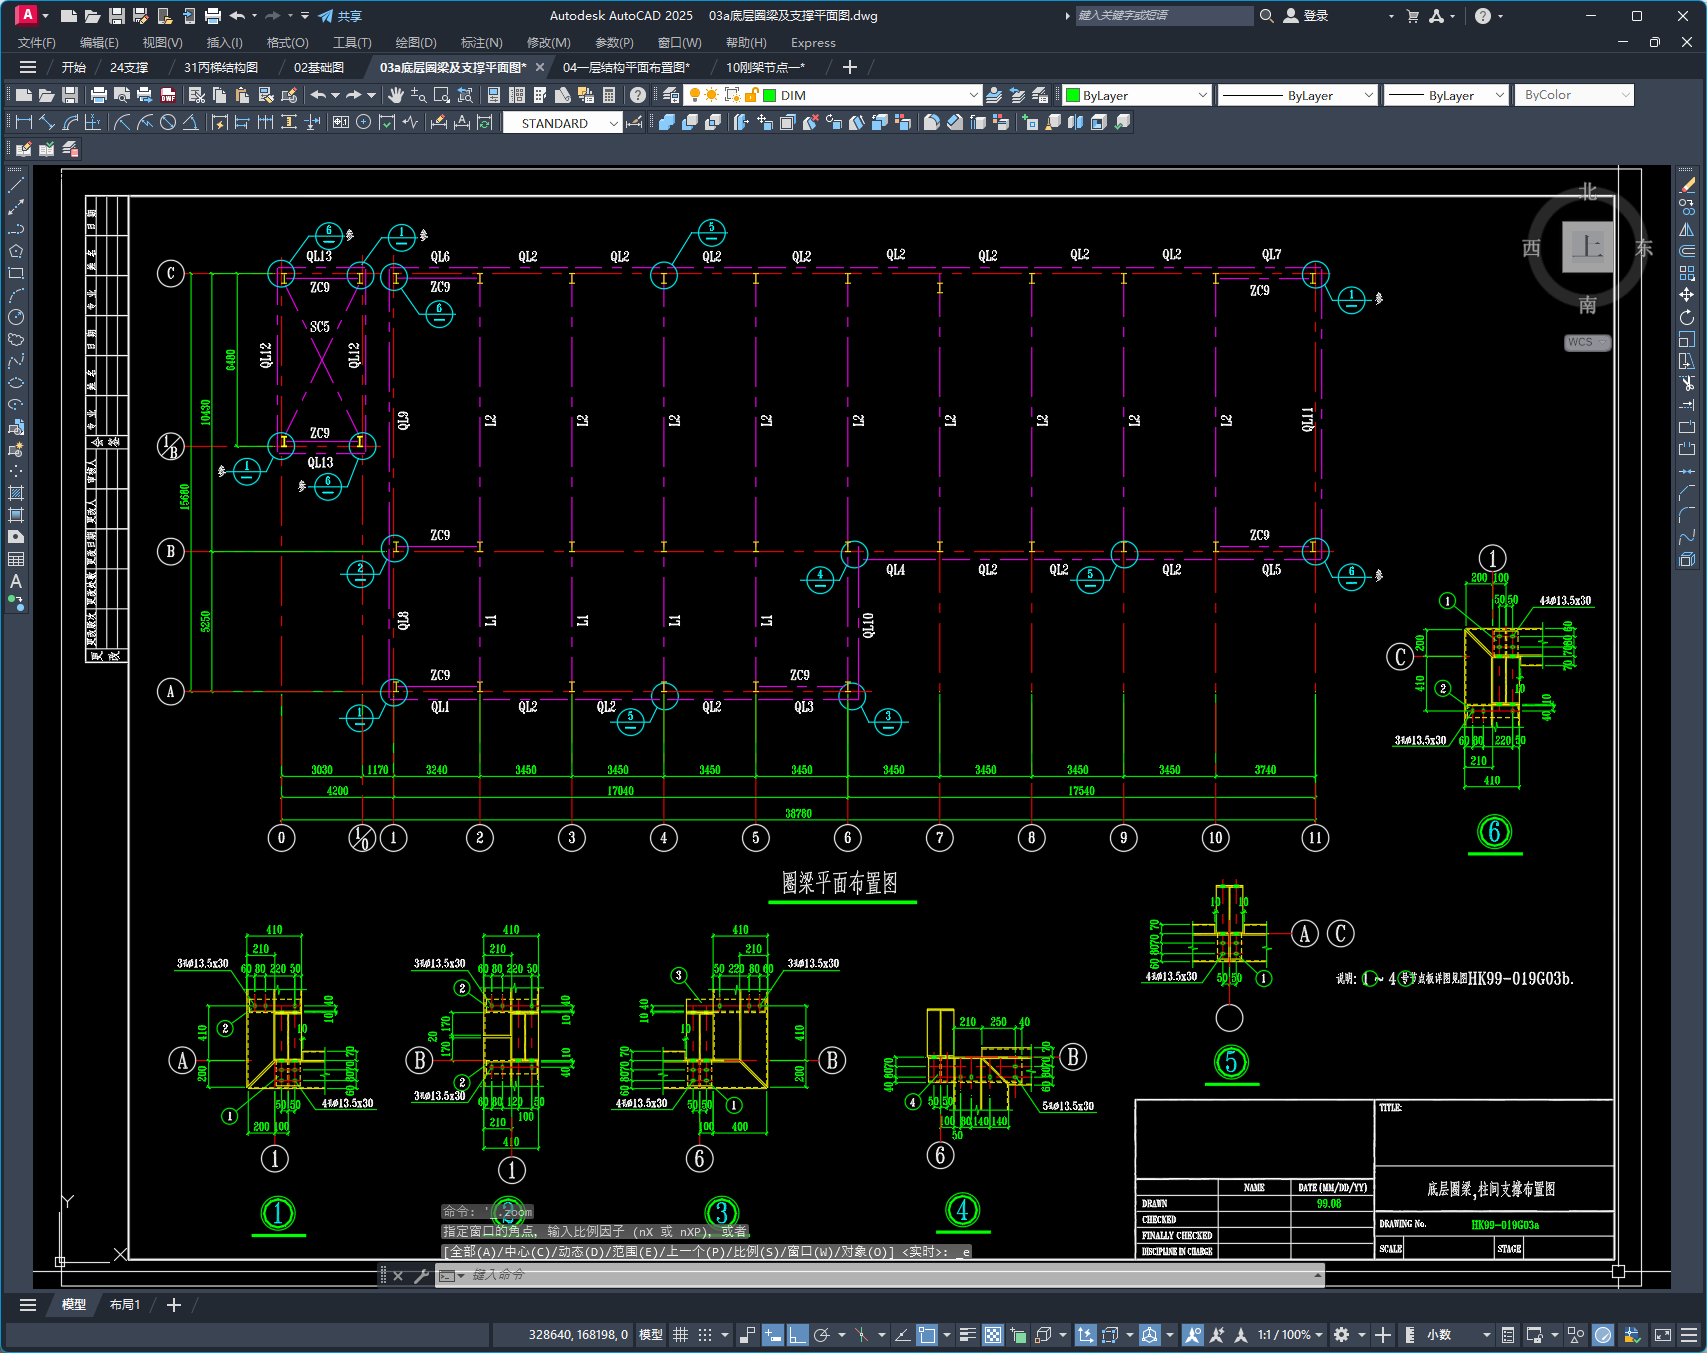Click the 上 top face of the ViewCube
Image resolution: width=1707 pixels, height=1353 pixels.
1588,246
